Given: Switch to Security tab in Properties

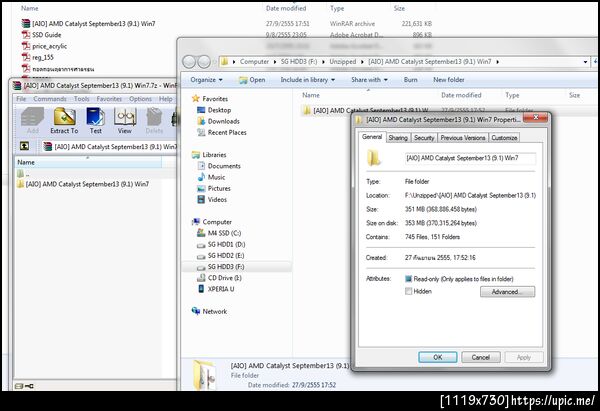Looking at the screenshot, I should click(424, 138).
